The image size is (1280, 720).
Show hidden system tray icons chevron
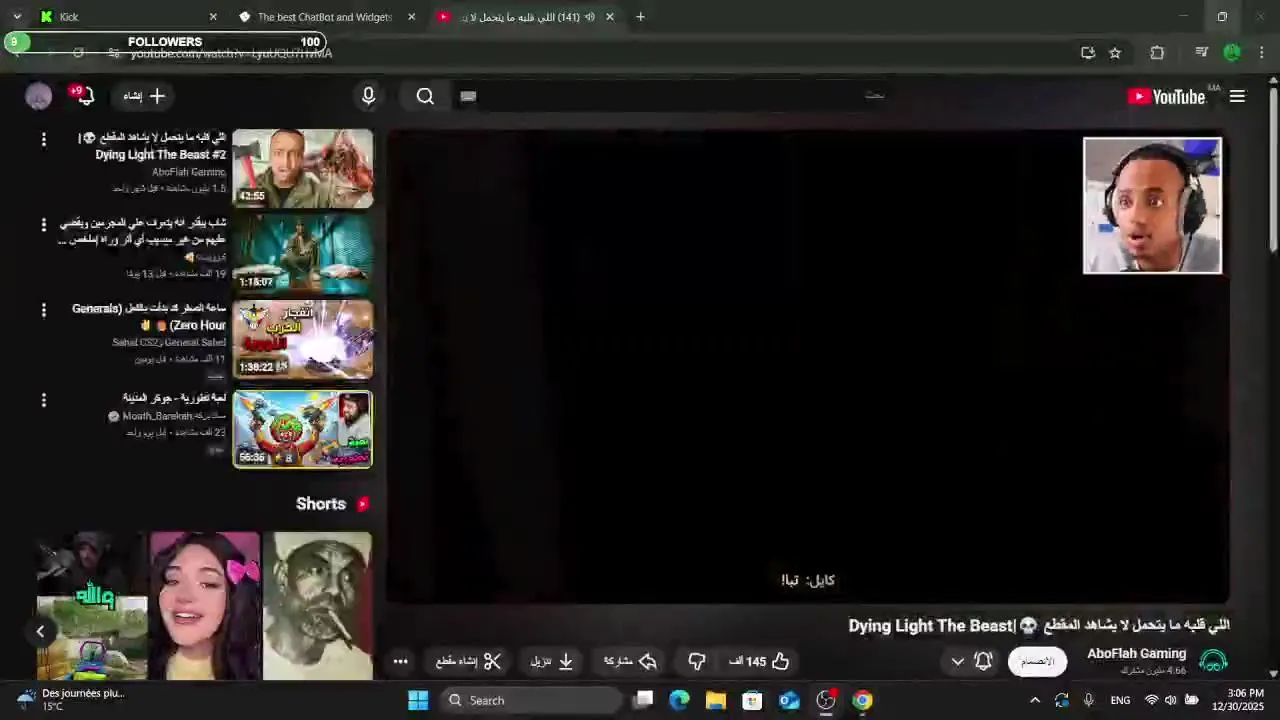point(1035,700)
